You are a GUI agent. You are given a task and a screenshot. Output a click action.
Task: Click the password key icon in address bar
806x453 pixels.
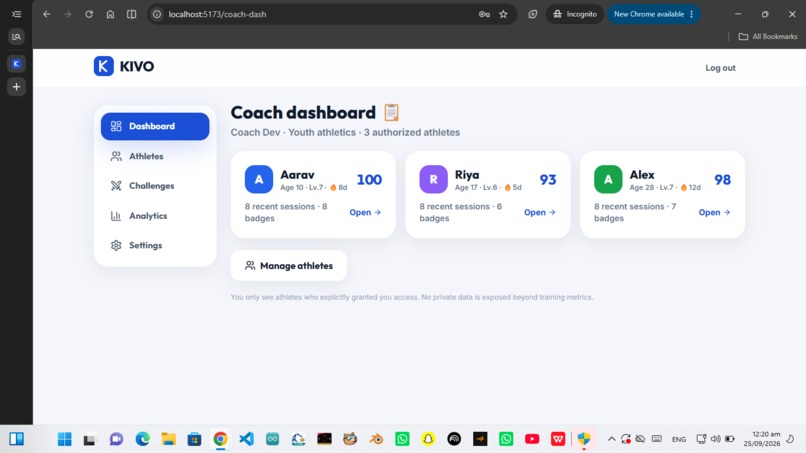point(484,14)
